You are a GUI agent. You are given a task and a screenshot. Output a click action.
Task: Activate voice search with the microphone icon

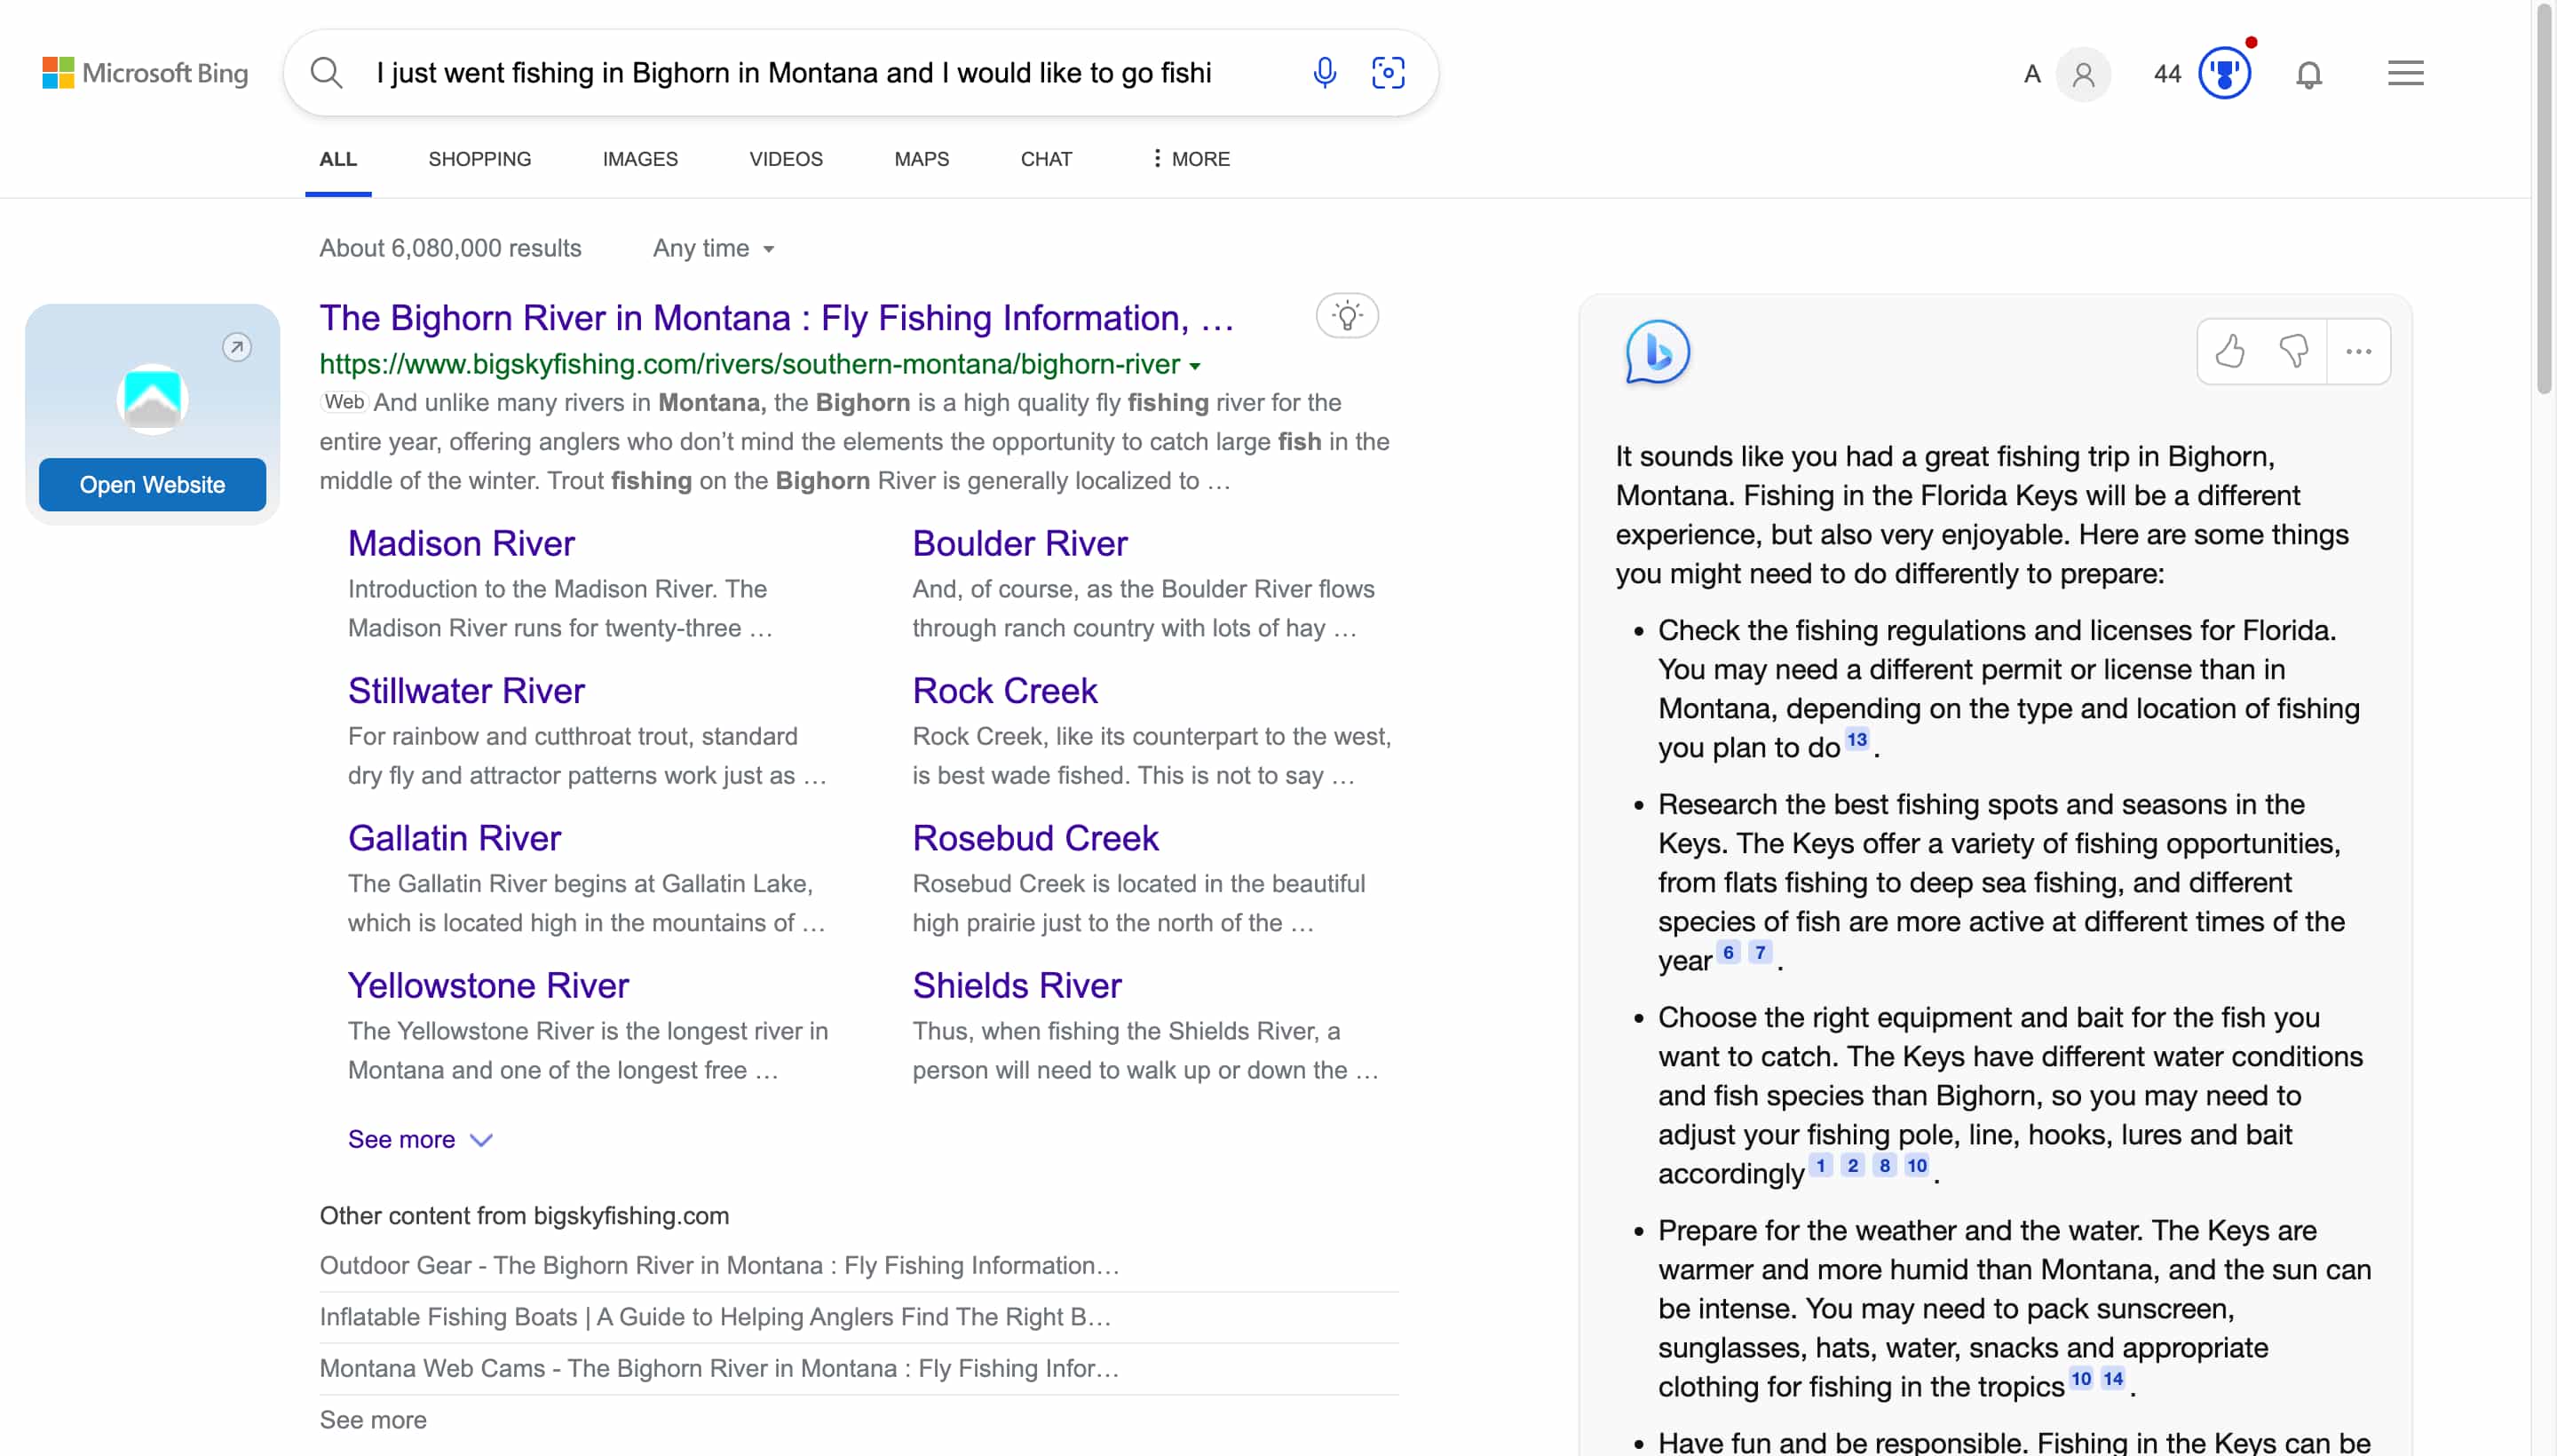tap(1324, 72)
